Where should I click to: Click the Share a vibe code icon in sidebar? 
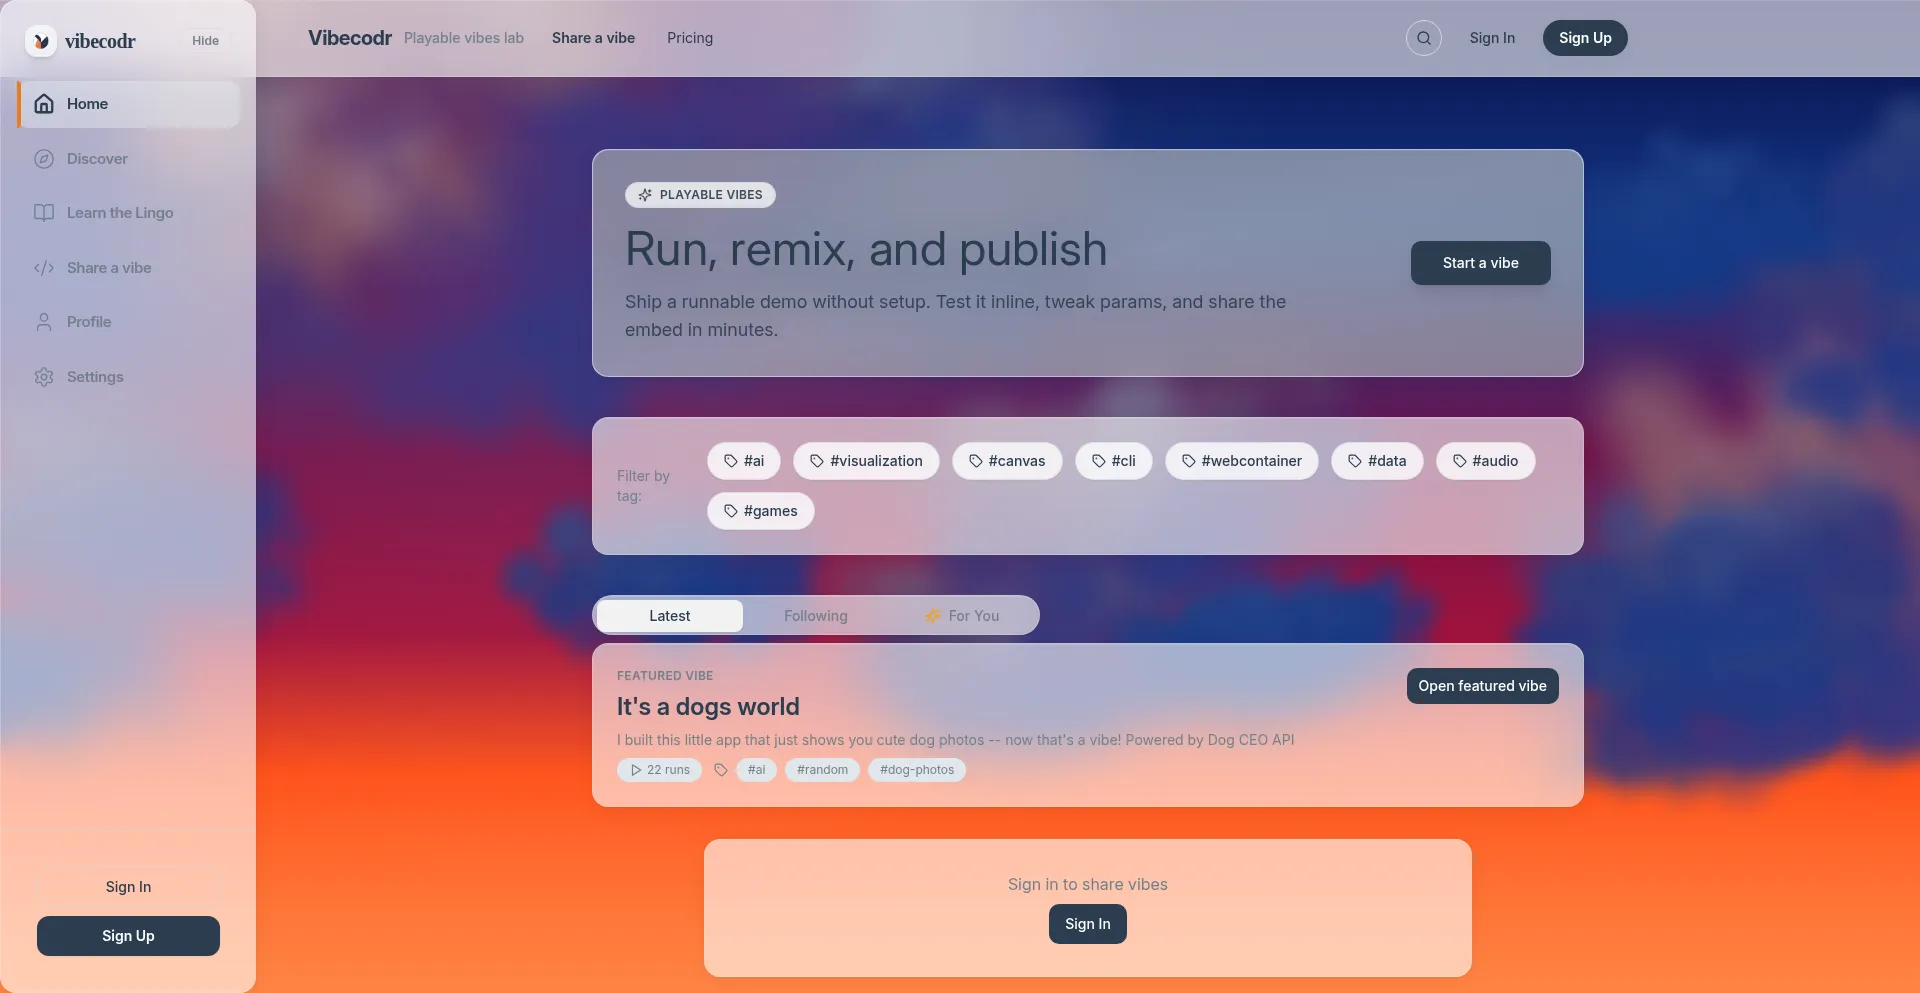44,268
